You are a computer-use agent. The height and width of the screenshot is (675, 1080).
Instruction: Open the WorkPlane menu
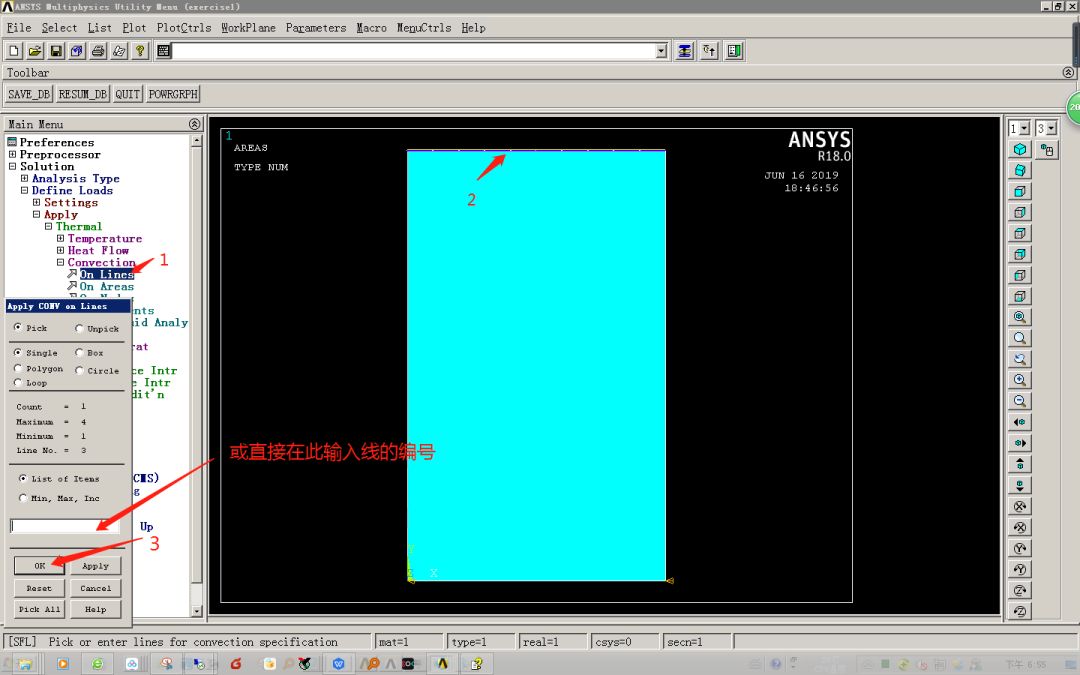247,28
